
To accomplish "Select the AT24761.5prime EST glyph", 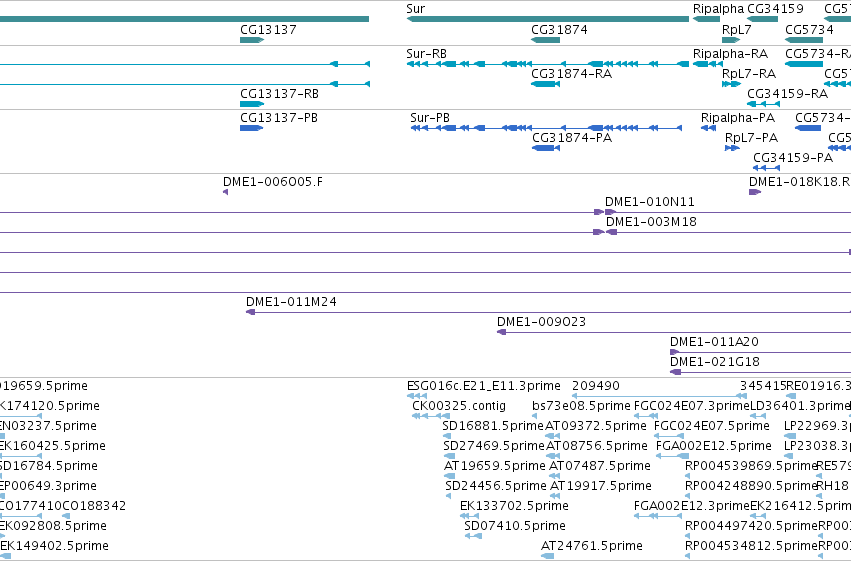I will tap(548, 556).
